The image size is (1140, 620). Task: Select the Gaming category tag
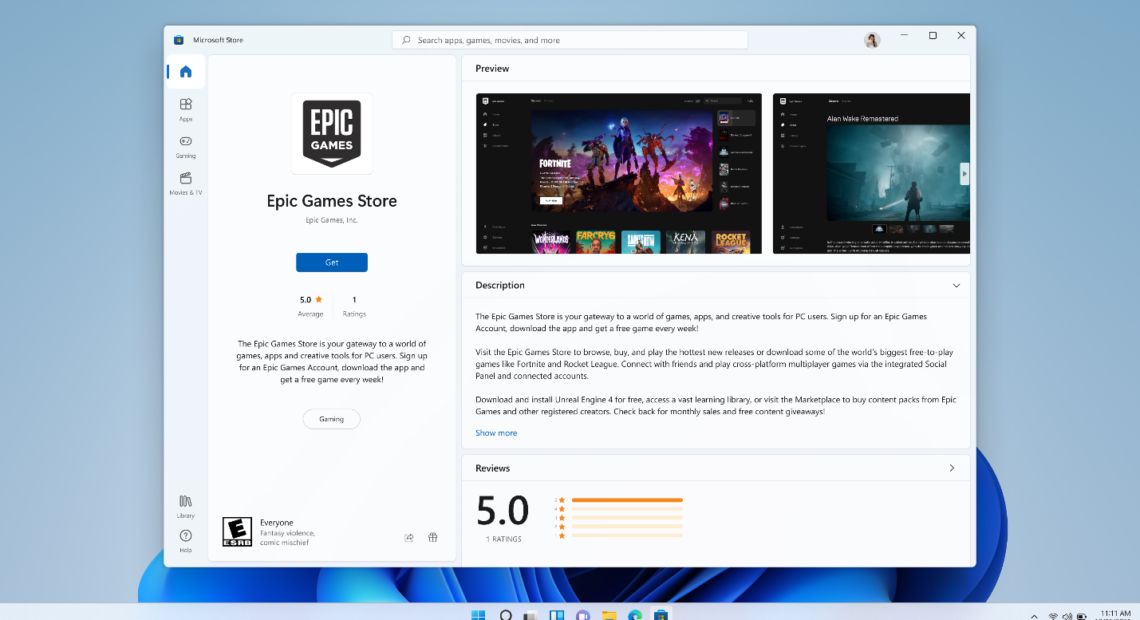click(331, 419)
